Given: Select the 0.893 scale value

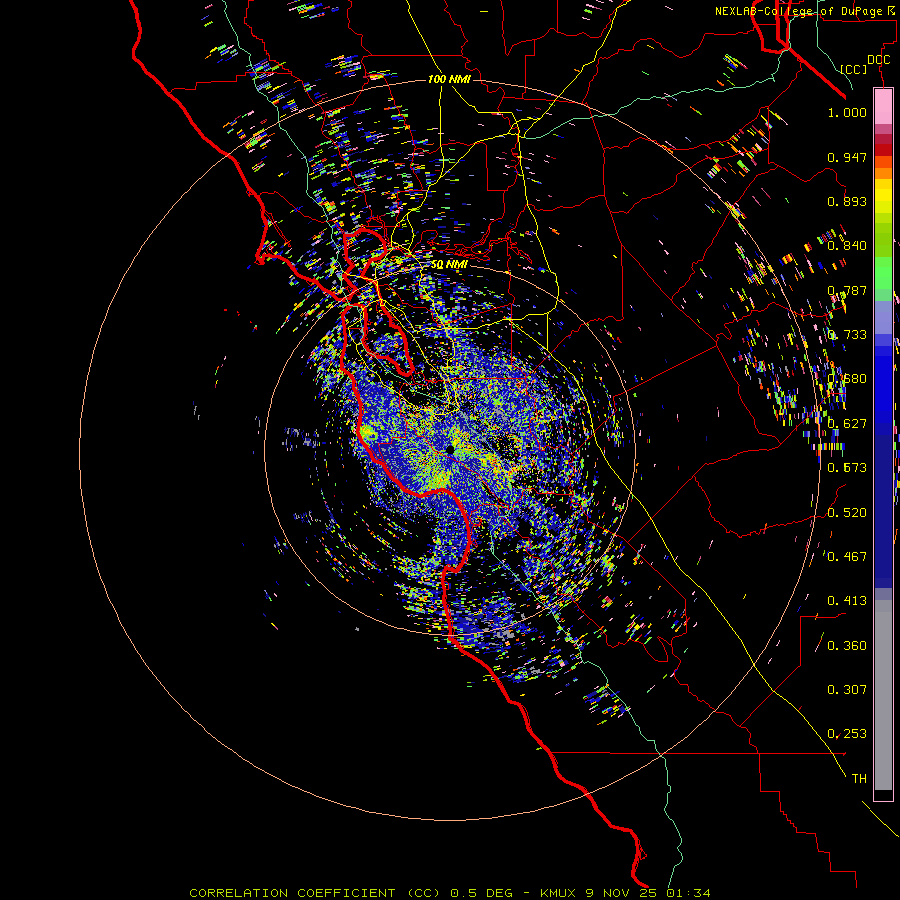Looking at the screenshot, I should click(x=847, y=201).
